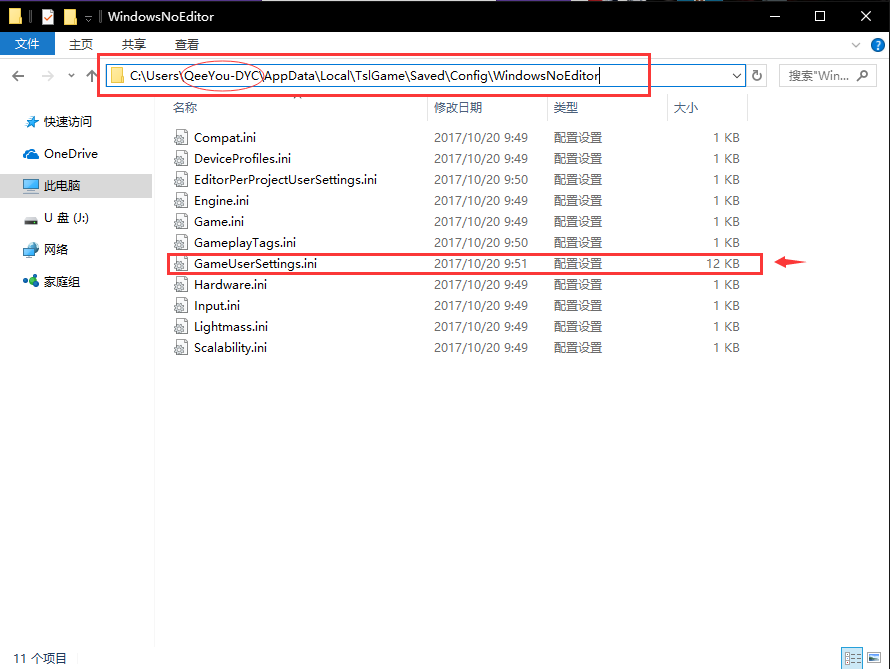The image size is (890, 669).
Task: Expand the ribbon with the chevron
Action: click(856, 45)
